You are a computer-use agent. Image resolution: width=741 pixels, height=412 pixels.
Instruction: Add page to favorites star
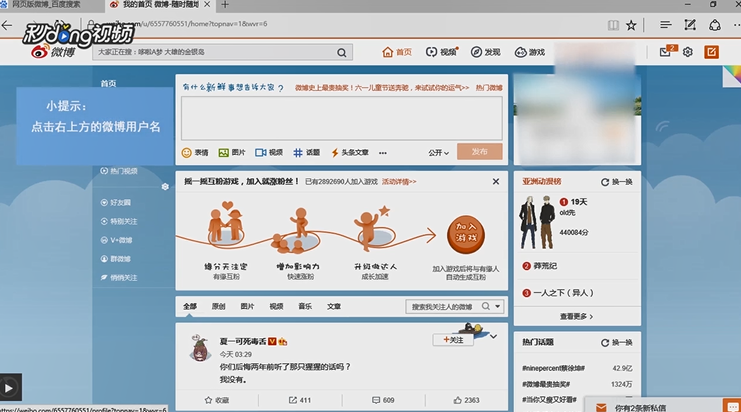631,25
